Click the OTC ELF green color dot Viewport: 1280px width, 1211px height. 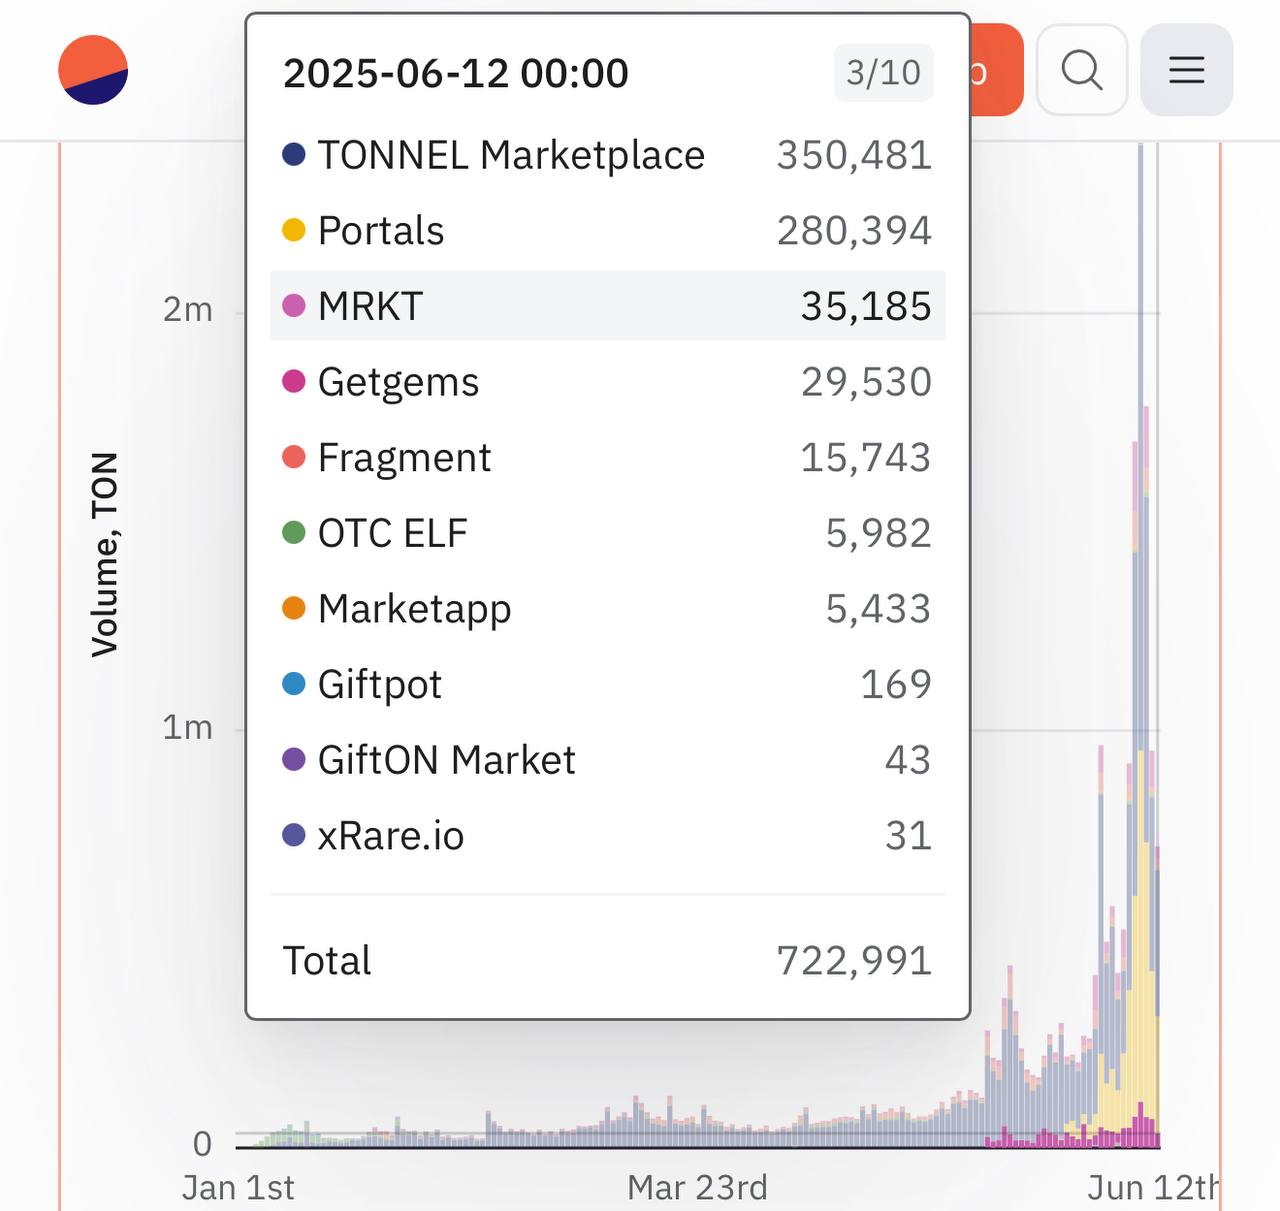click(x=293, y=532)
